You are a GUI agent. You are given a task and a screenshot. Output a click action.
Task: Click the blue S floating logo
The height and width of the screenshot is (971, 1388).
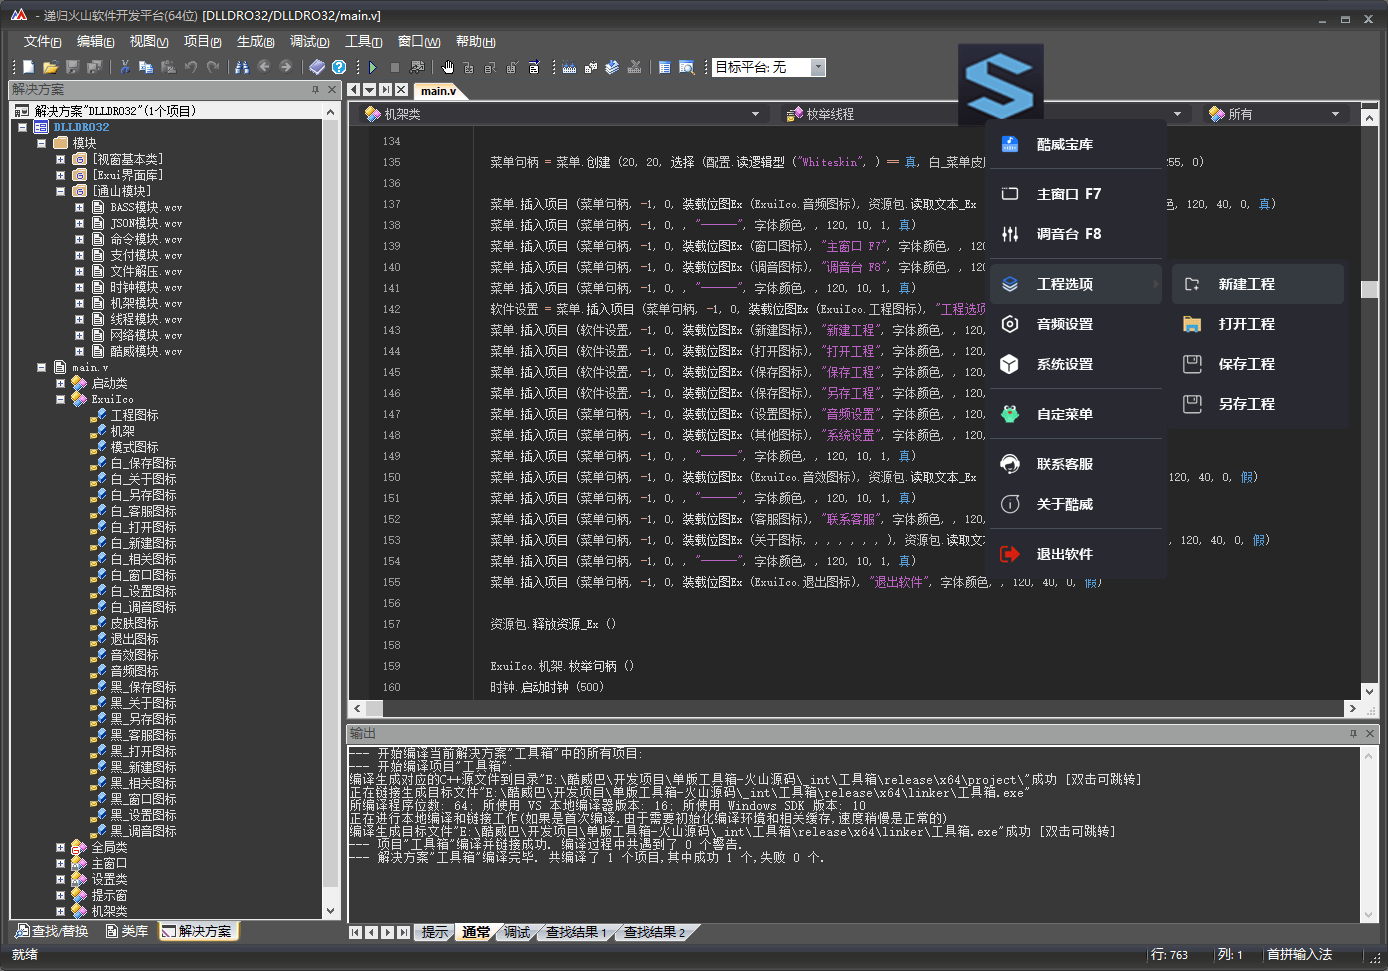1000,84
